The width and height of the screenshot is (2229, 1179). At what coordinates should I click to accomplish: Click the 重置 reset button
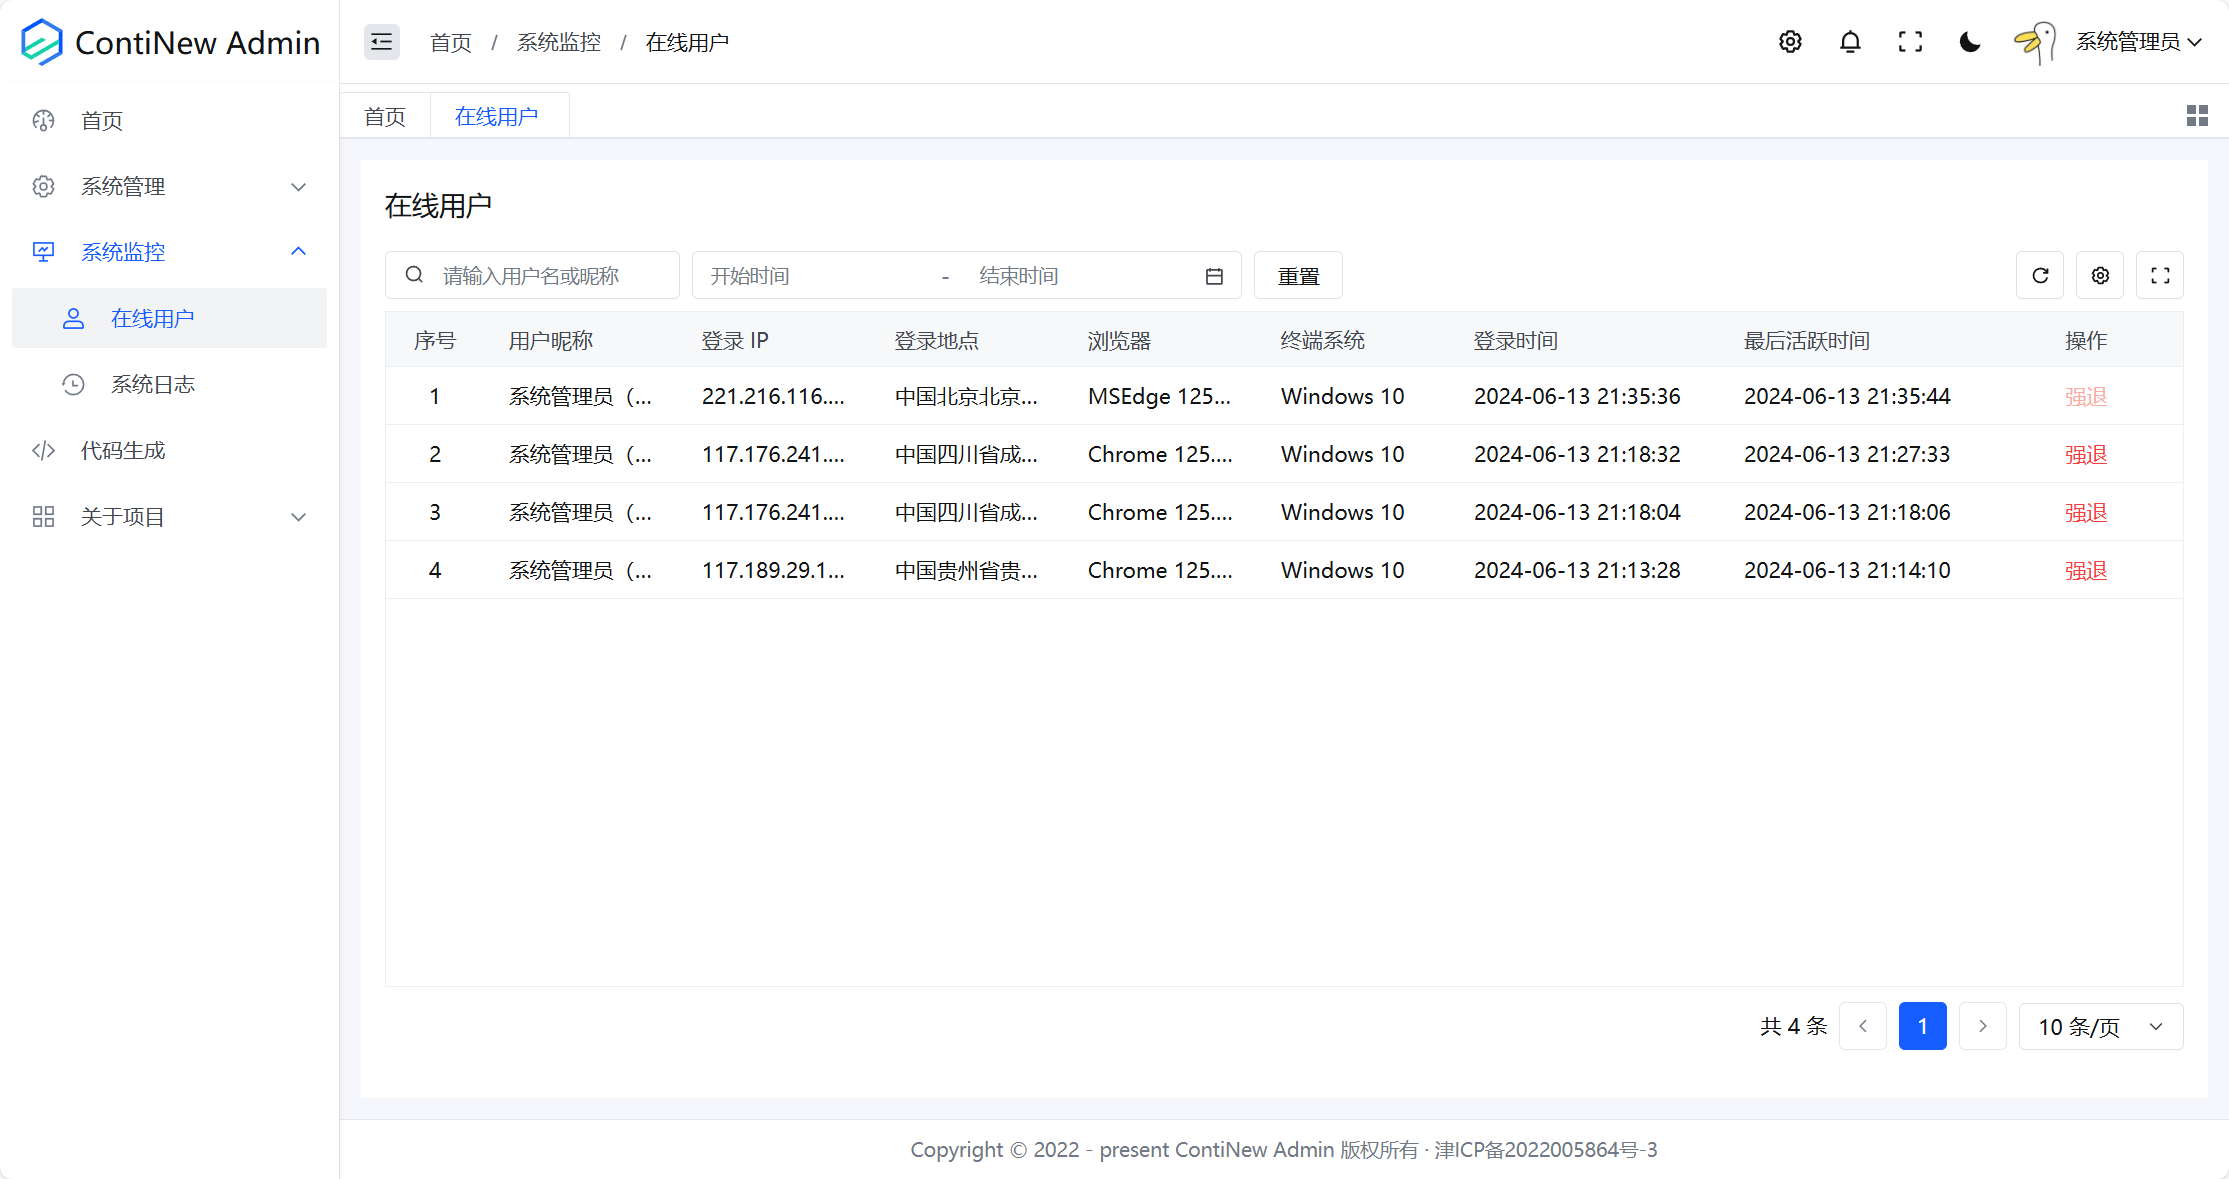click(1298, 275)
